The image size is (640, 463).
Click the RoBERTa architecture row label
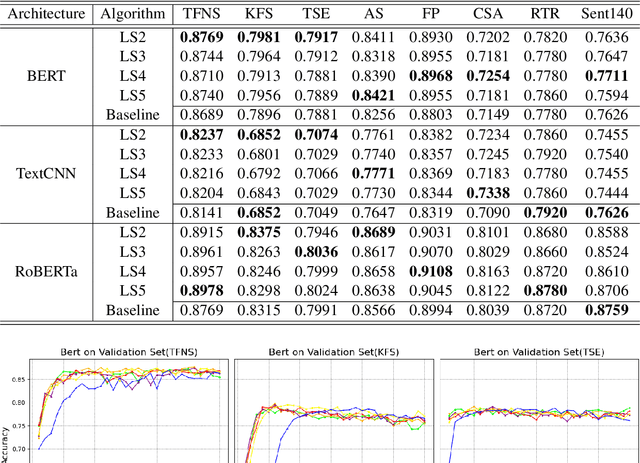tap(45, 272)
